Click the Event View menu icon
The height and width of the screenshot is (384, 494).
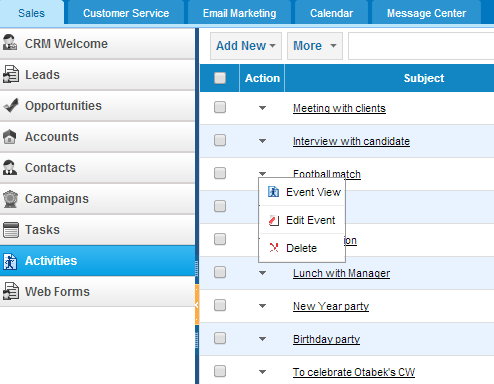pyautogui.click(x=274, y=192)
